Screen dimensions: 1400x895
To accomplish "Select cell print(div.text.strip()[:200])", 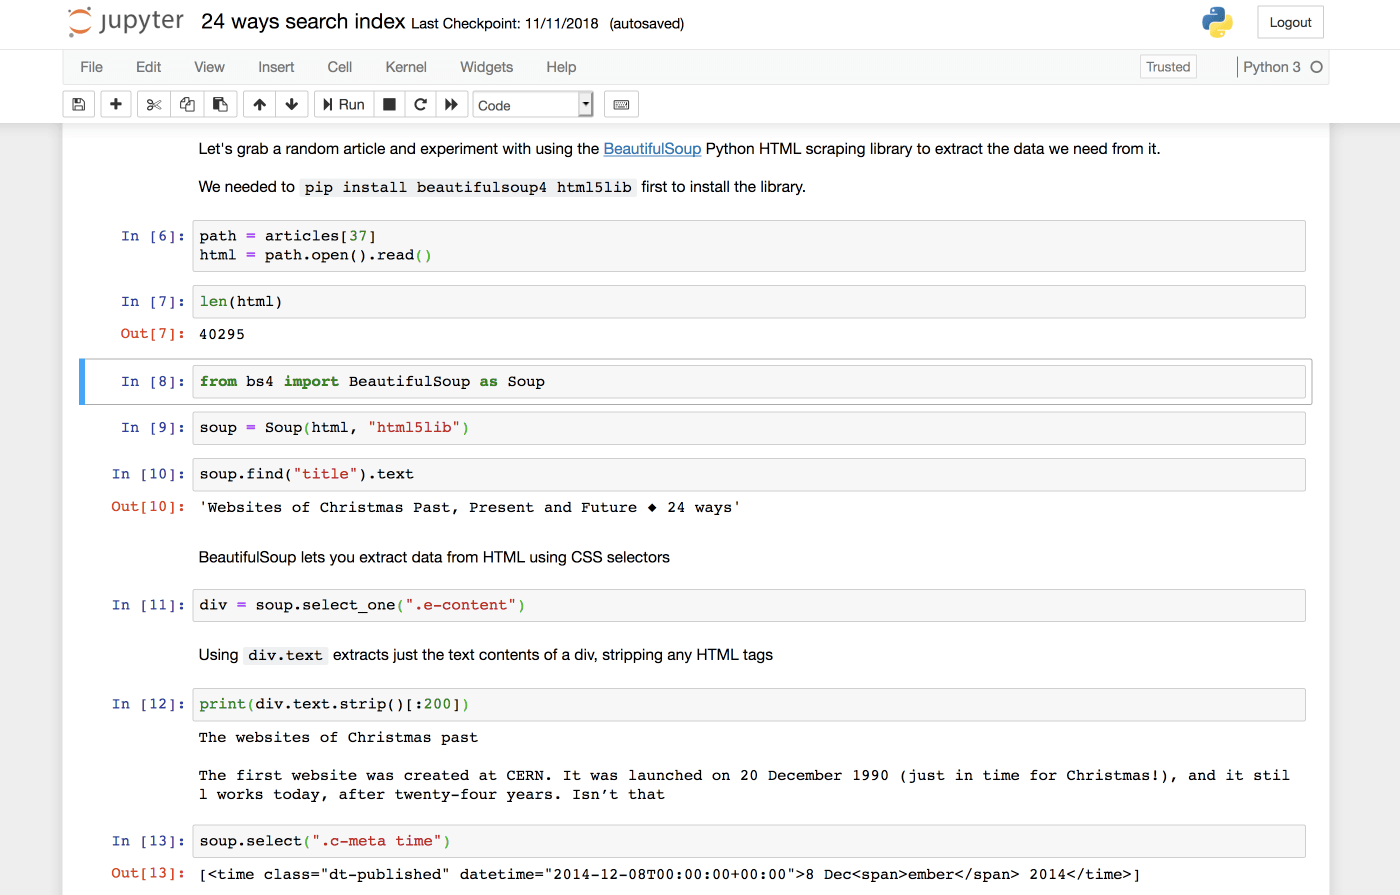I will pos(749,704).
